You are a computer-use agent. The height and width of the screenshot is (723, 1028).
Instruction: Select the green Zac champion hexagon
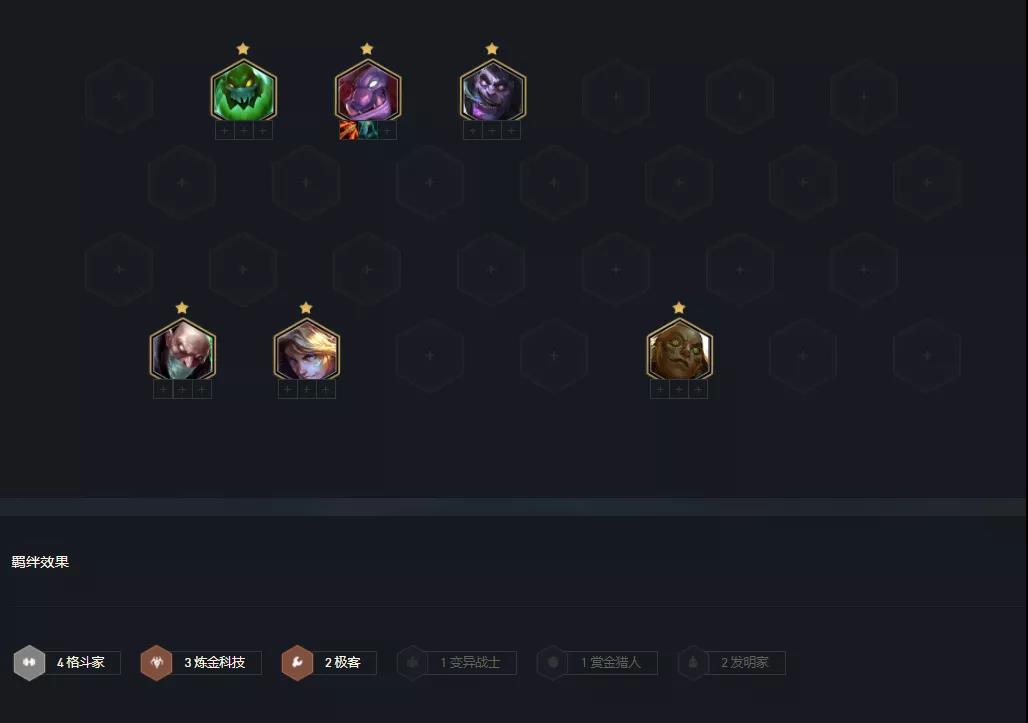(x=243, y=90)
